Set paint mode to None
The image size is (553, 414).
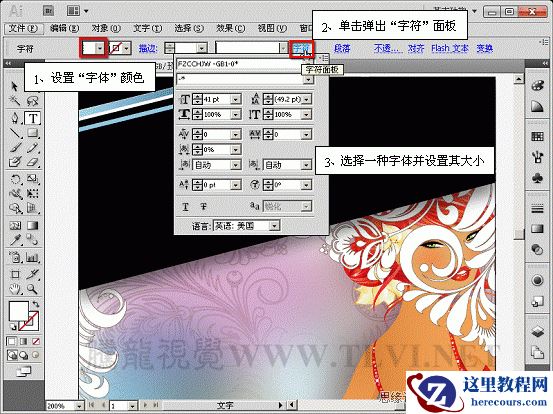pos(36,341)
